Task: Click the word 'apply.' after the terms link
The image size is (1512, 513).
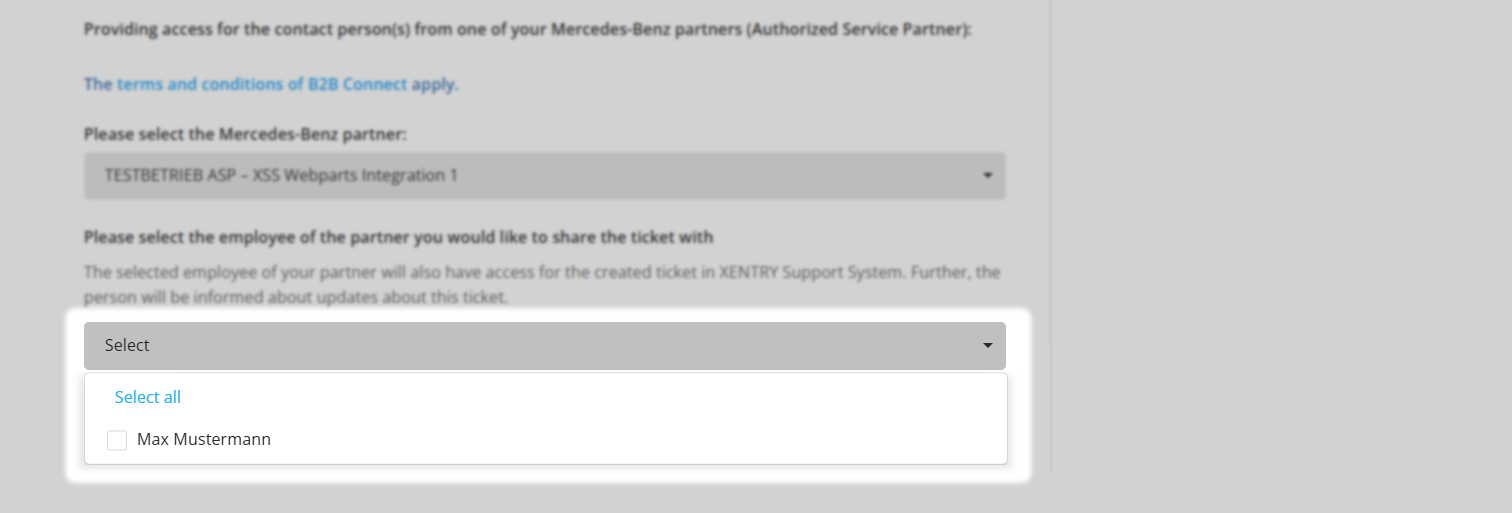Action: click(x=435, y=84)
